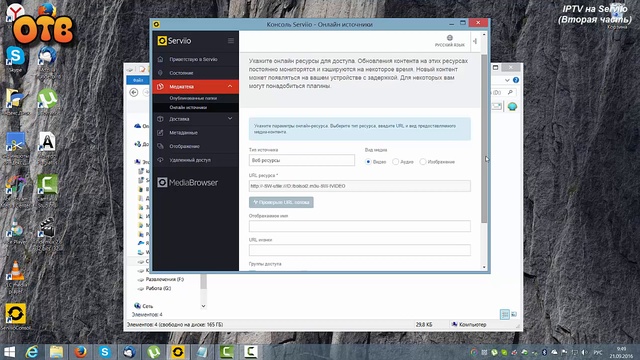This screenshot has height=360, width=640.
Task: Click the Explorer tree scroll down arrow
Action: tap(203, 306)
